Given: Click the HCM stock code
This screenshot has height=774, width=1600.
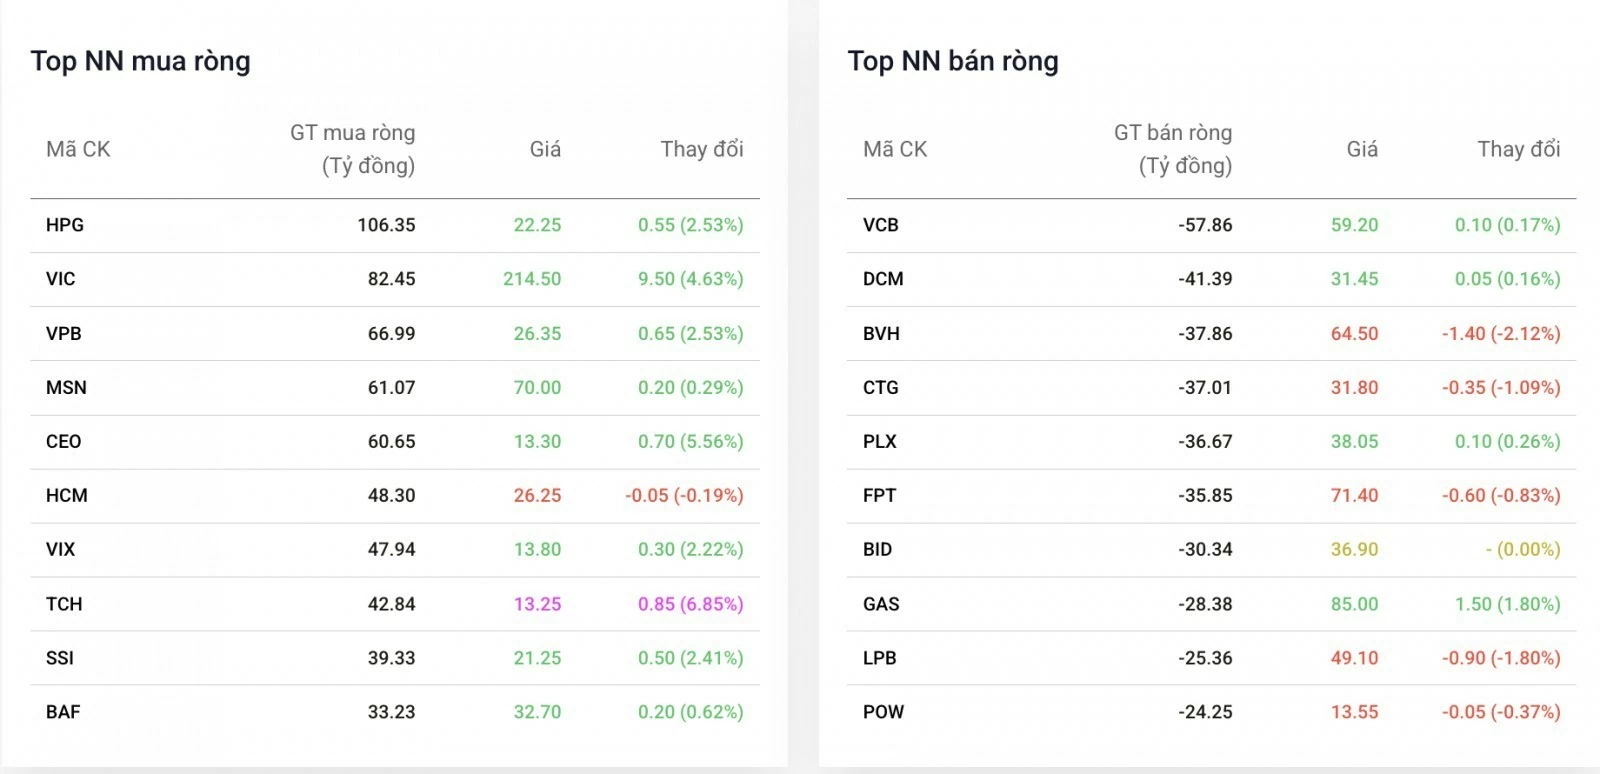Looking at the screenshot, I should (67, 495).
